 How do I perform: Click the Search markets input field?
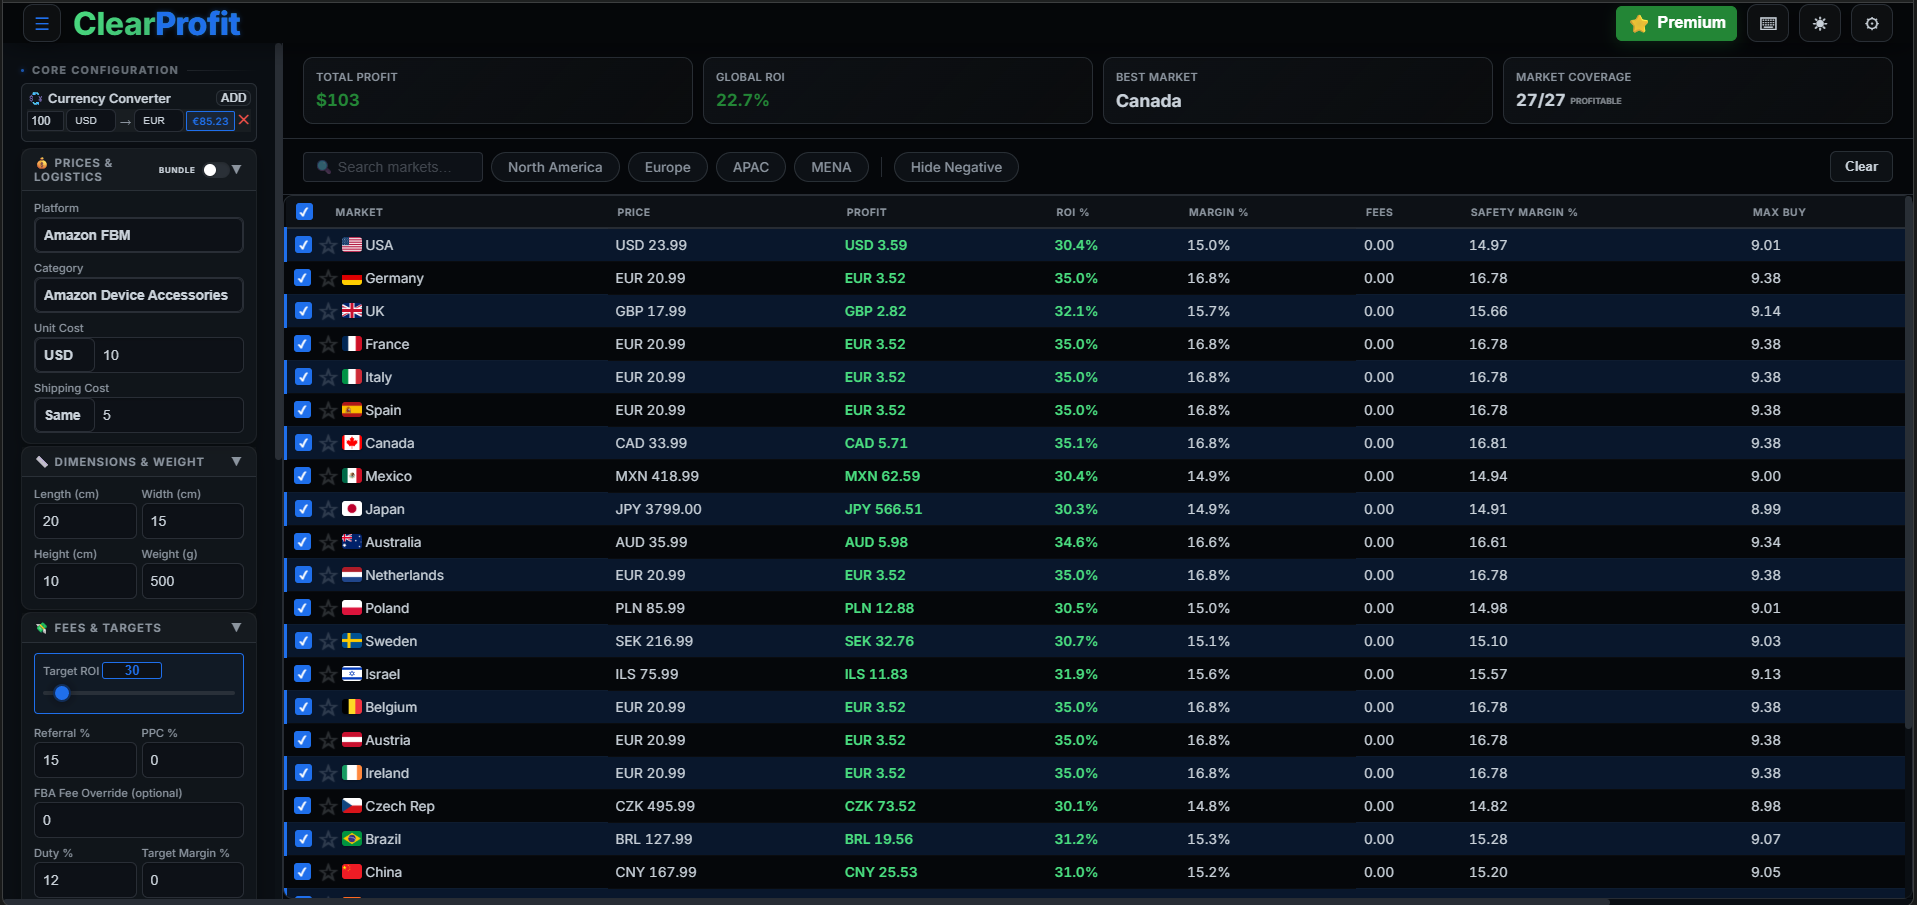[x=392, y=167]
